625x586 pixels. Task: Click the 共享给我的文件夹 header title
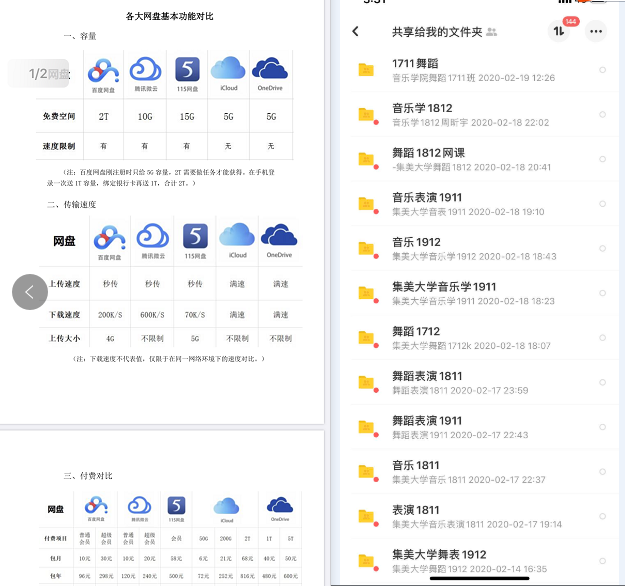(x=437, y=32)
